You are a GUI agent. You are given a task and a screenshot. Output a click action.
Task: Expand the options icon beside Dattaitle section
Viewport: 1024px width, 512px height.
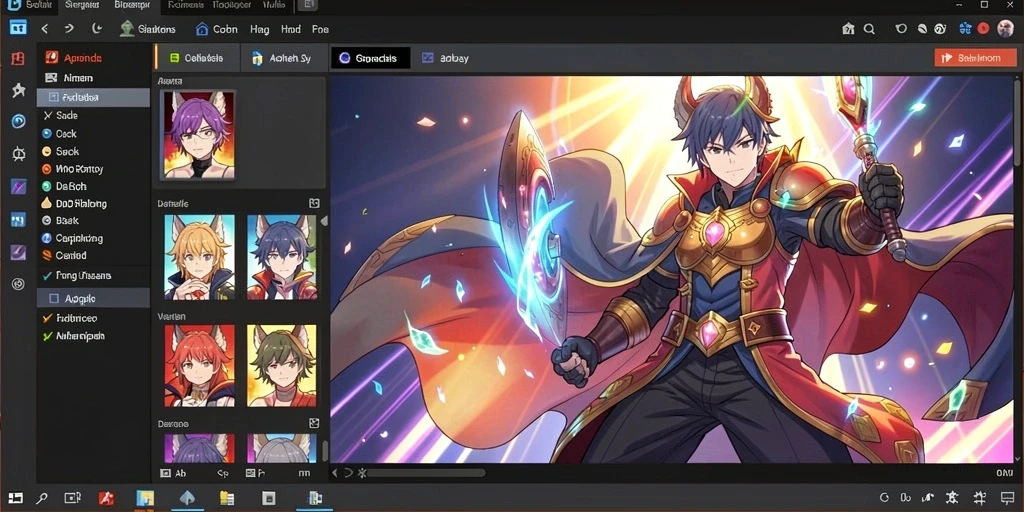(x=314, y=204)
